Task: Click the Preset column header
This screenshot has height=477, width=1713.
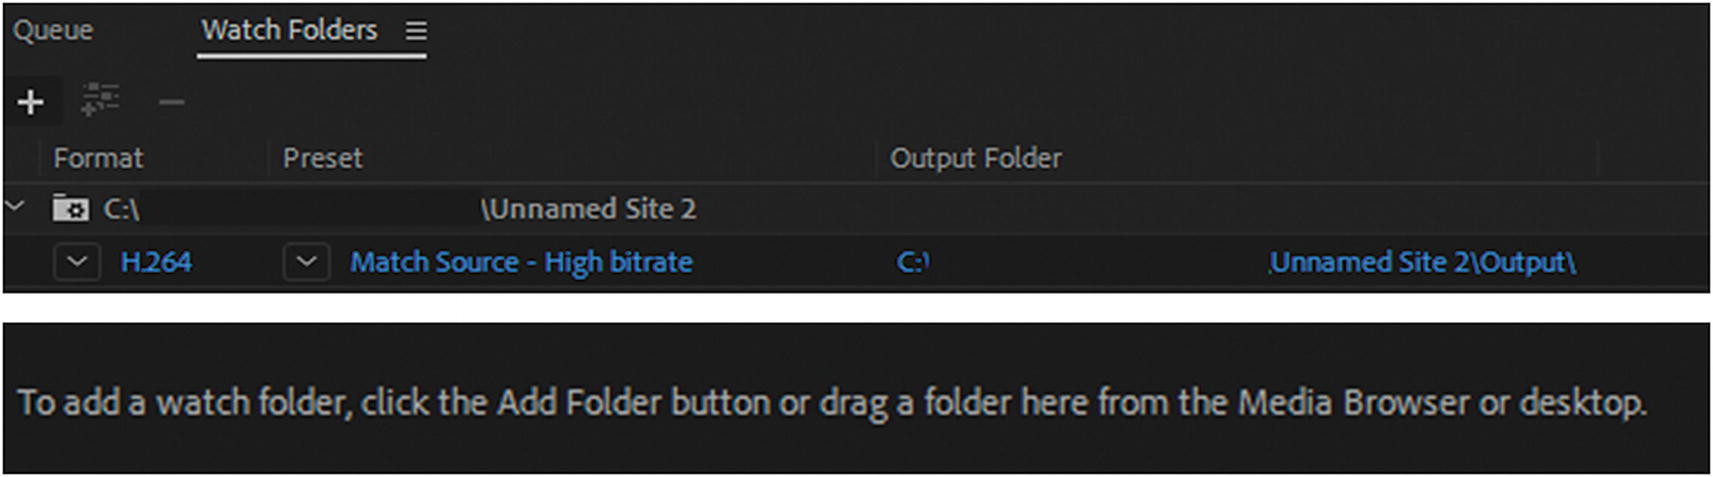Action: click(322, 158)
